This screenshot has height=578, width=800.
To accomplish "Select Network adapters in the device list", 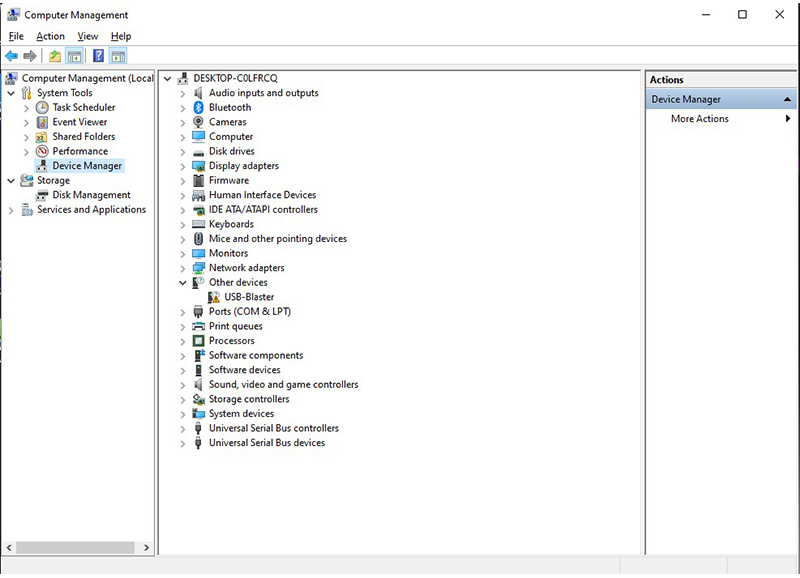I will tap(246, 268).
